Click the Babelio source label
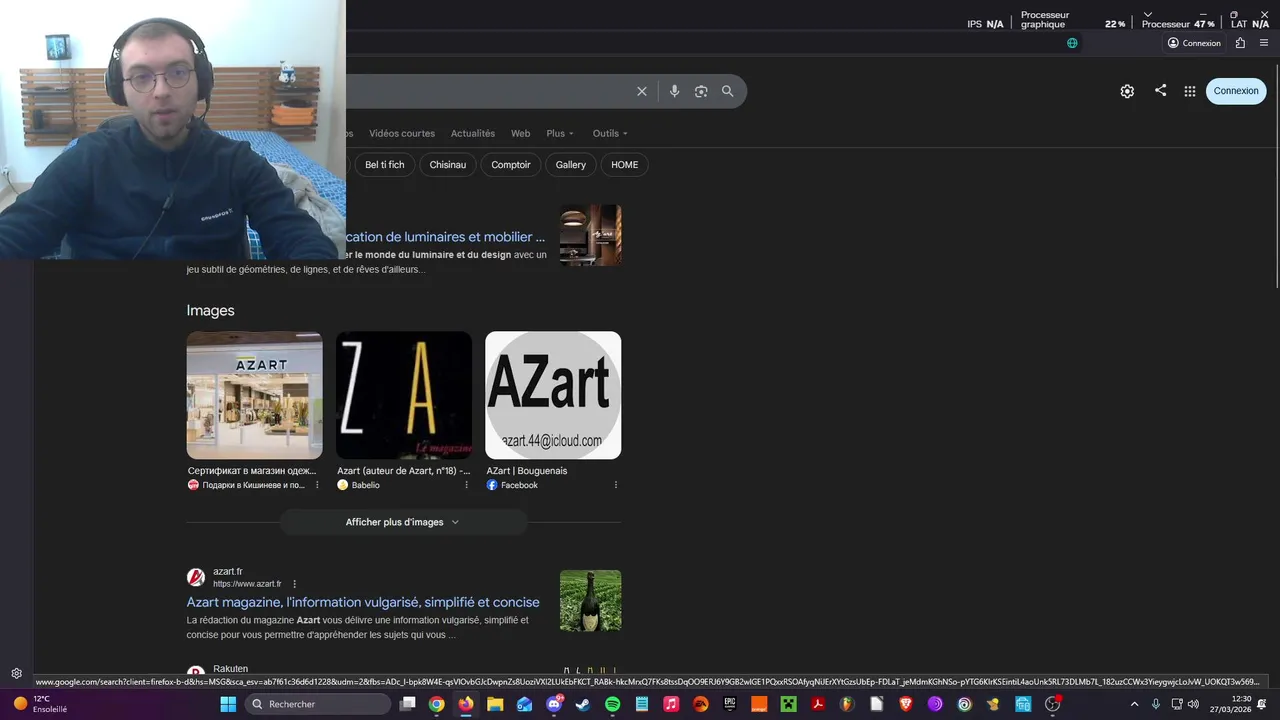This screenshot has width=1280, height=720. tap(365, 485)
